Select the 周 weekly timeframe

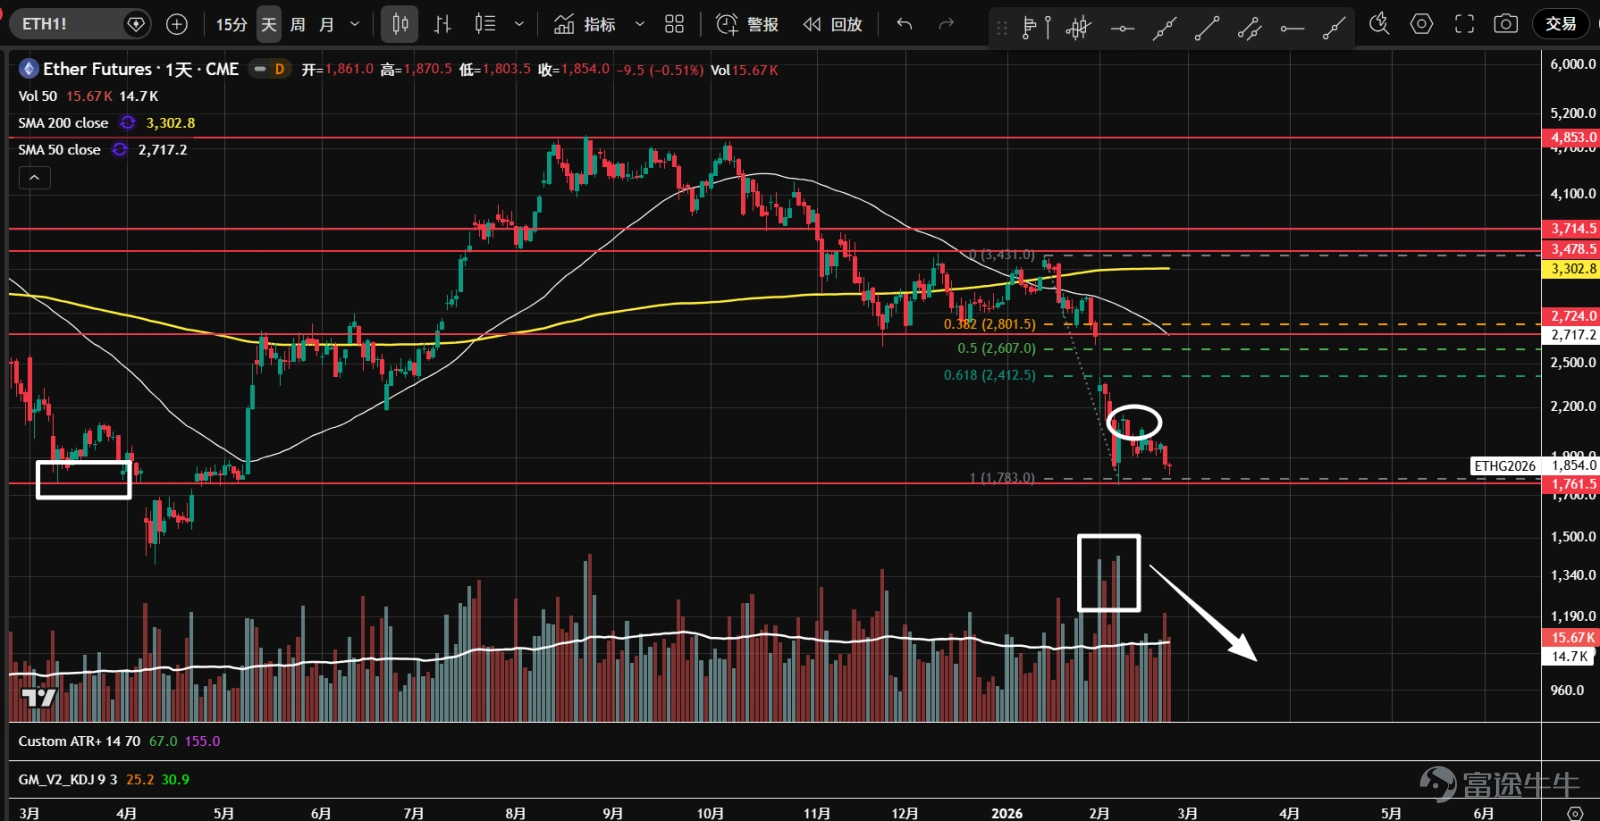[x=298, y=24]
